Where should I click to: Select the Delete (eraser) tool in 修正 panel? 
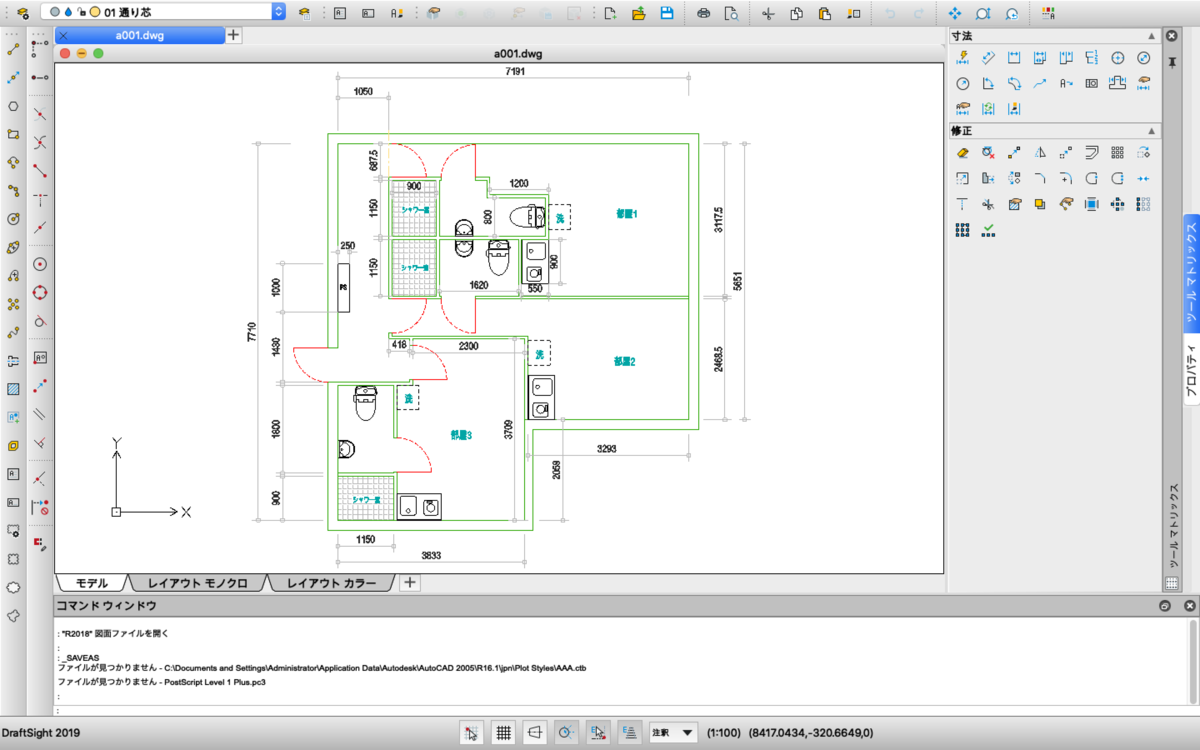tap(962, 152)
